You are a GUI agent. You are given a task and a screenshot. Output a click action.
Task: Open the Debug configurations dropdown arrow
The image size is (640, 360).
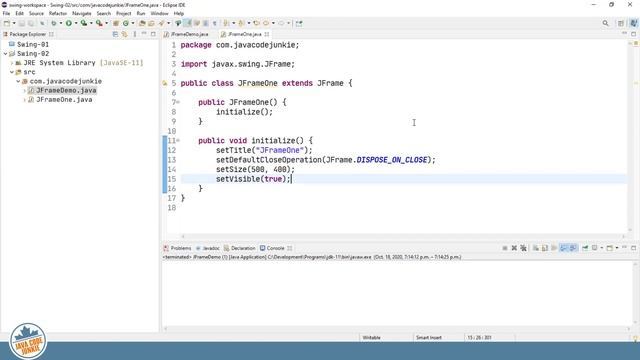click(x=61, y=23)
